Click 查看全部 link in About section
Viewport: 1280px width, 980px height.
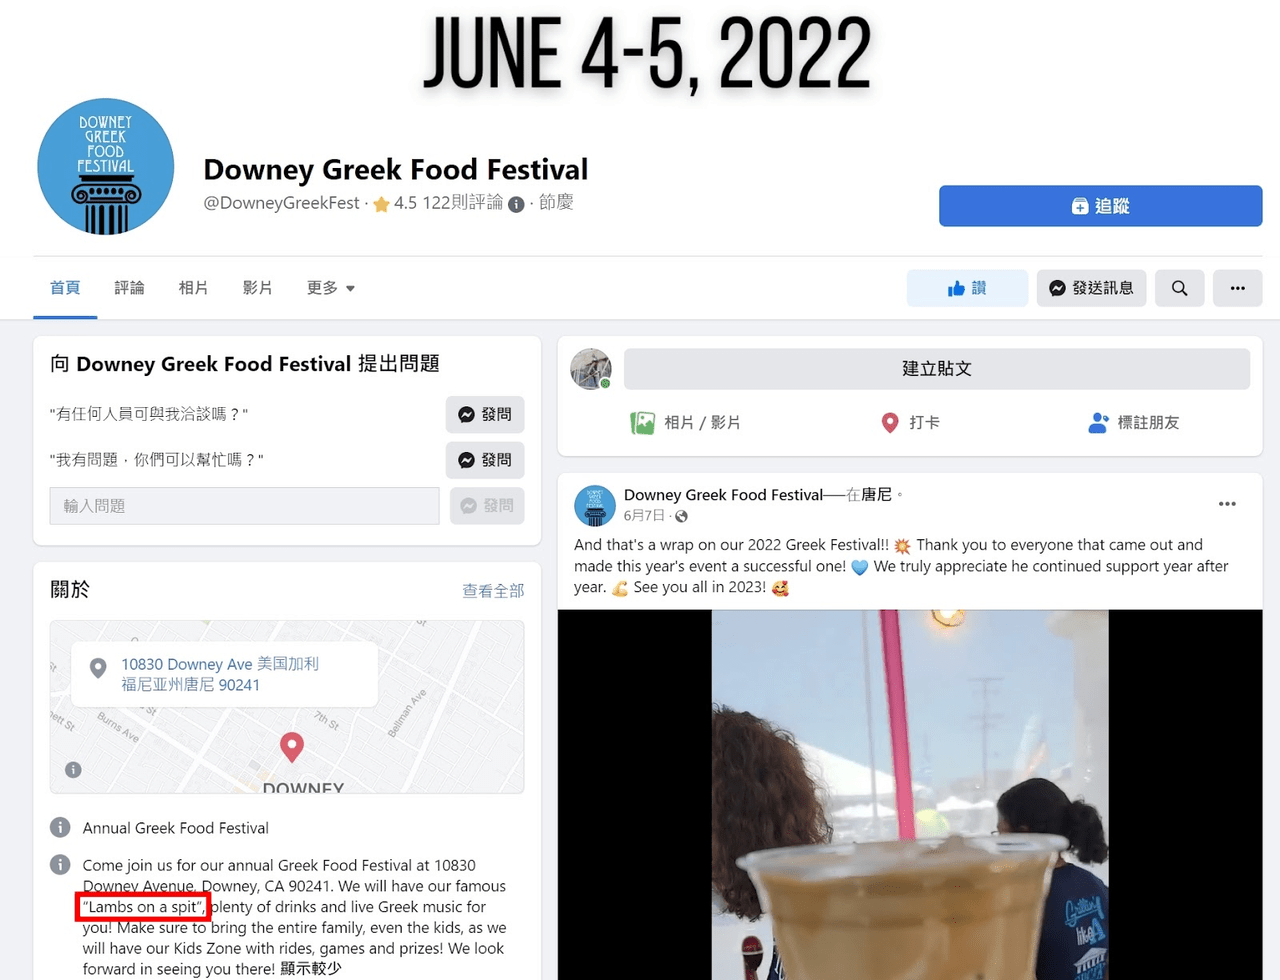493,591
